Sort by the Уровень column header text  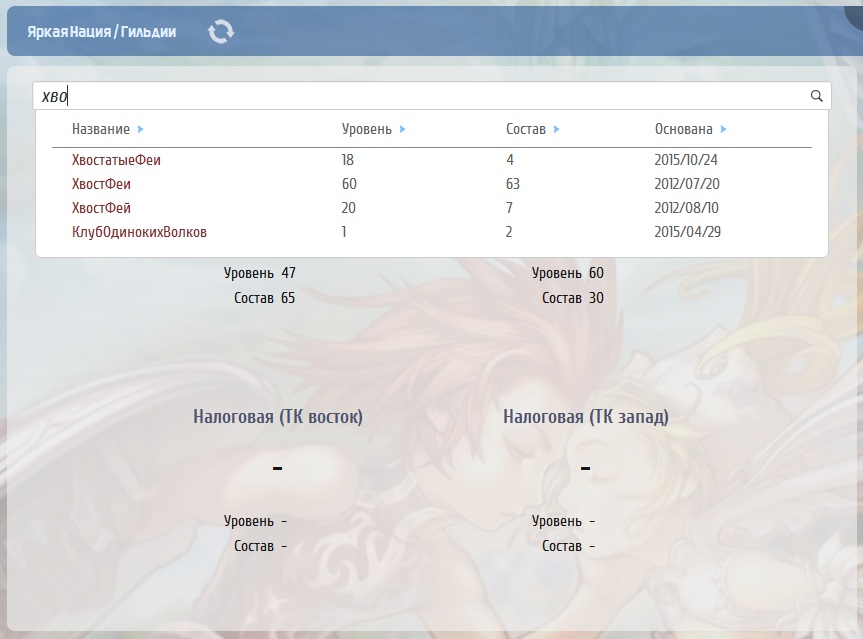(367, 129)
